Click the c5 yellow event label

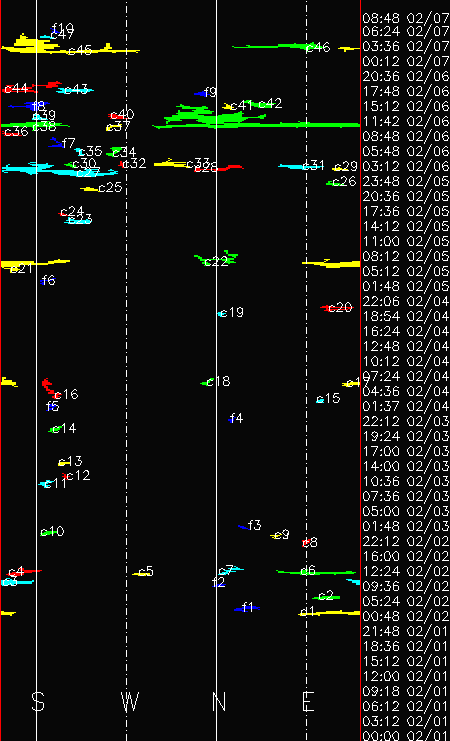tap(147, 571)
